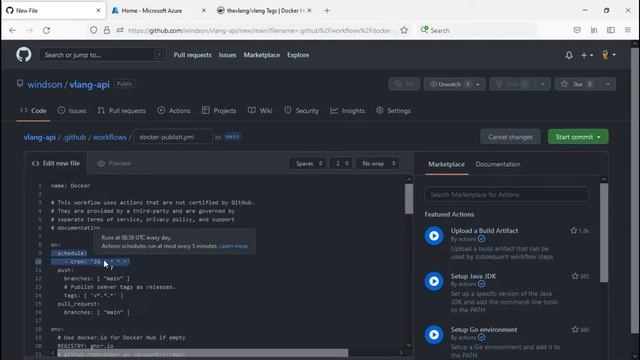Select the Projects tab
640x360 pixels.
(x=219, y=111)
